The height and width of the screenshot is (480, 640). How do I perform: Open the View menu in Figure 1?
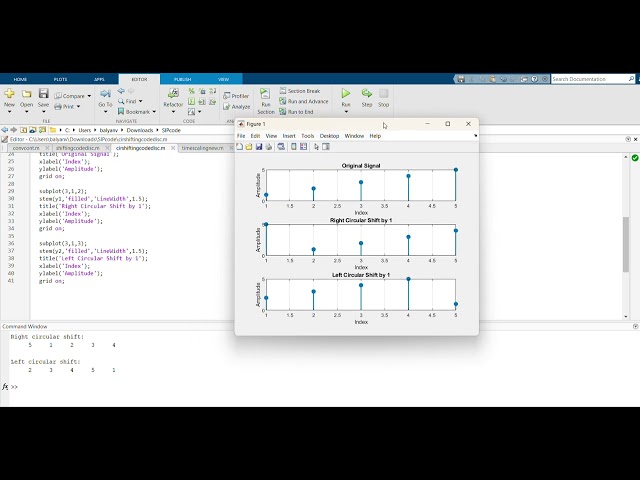[271, 136]
